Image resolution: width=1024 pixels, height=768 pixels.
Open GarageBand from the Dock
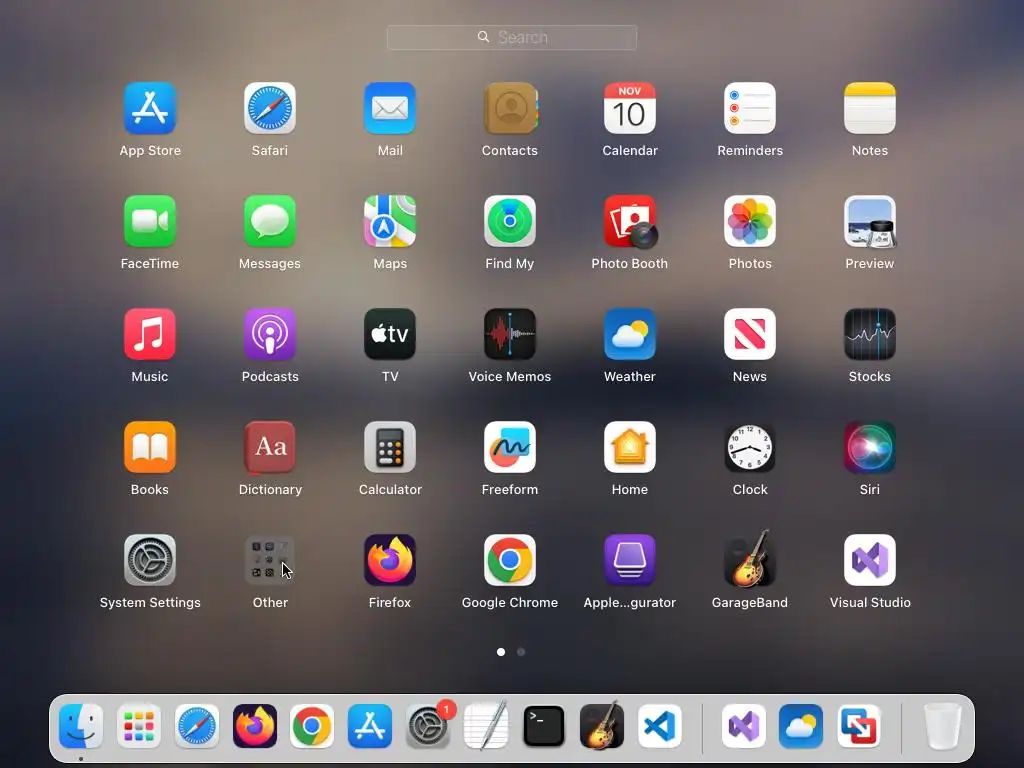[601, 726]
